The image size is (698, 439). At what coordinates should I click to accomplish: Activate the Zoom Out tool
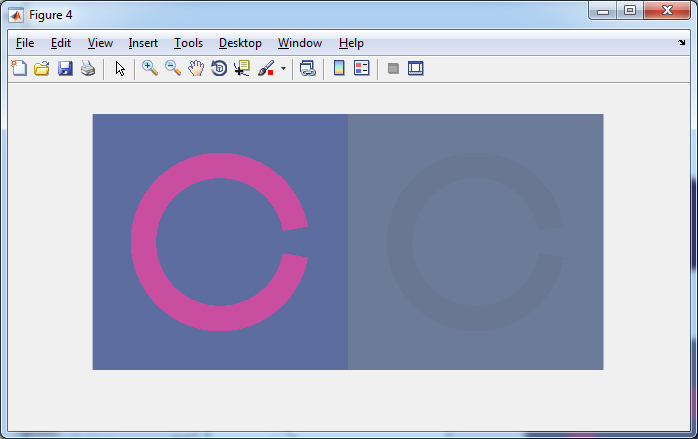point(173,68)
